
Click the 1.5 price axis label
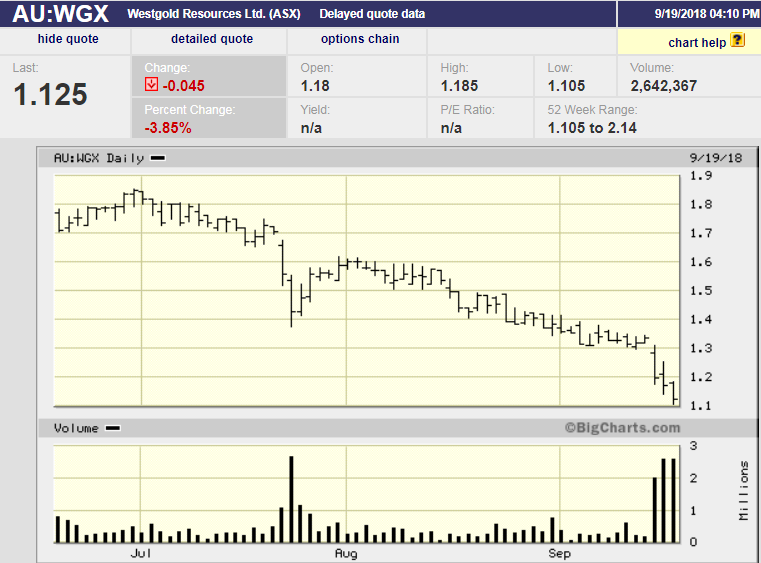click(701, 291)
